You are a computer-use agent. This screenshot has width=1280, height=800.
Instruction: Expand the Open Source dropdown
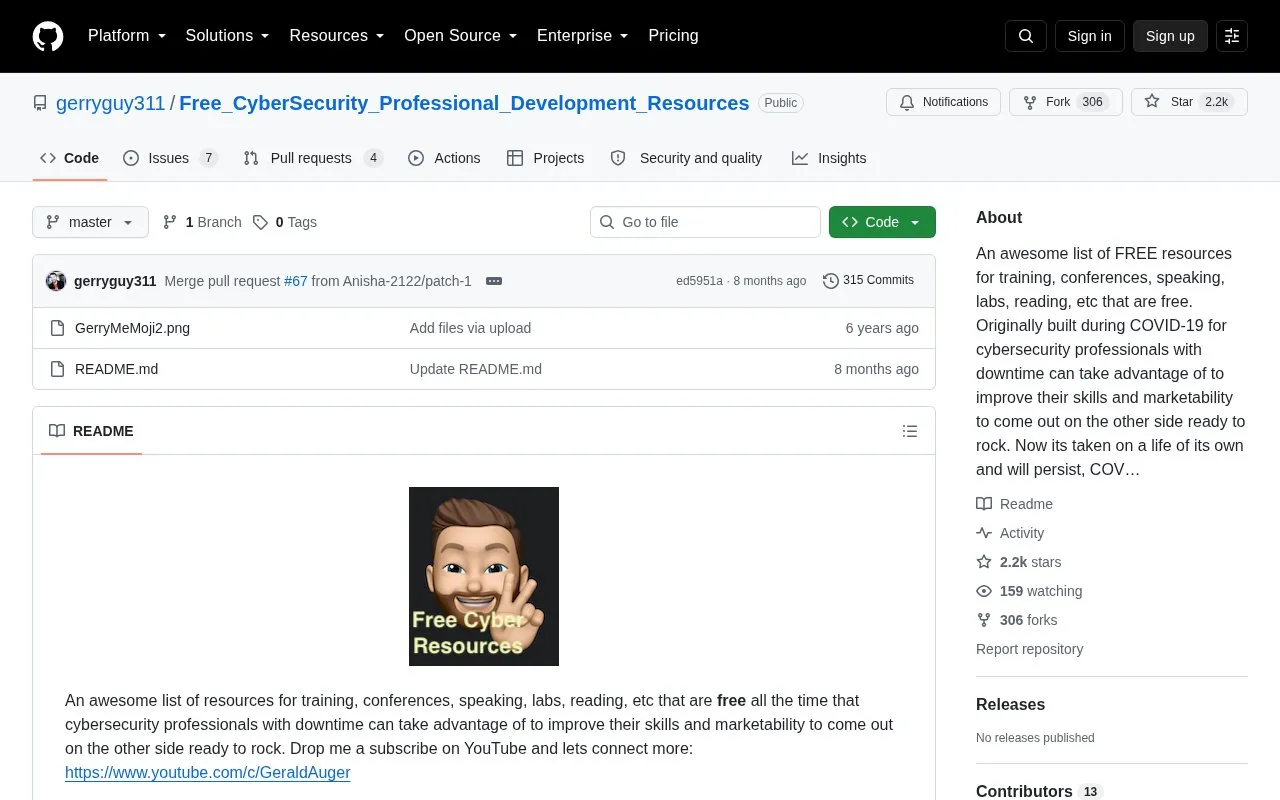pyautogui.click(x=461, y=36)
